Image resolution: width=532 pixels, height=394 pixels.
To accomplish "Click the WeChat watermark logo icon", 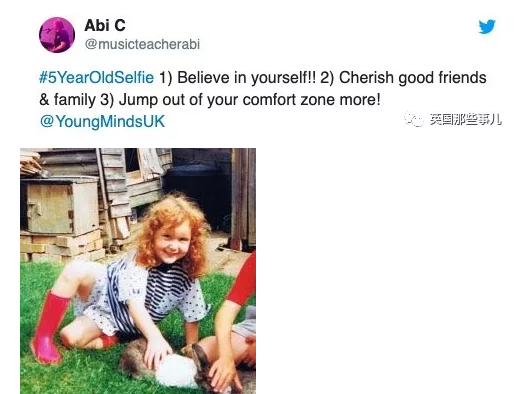I will (413, 119).
